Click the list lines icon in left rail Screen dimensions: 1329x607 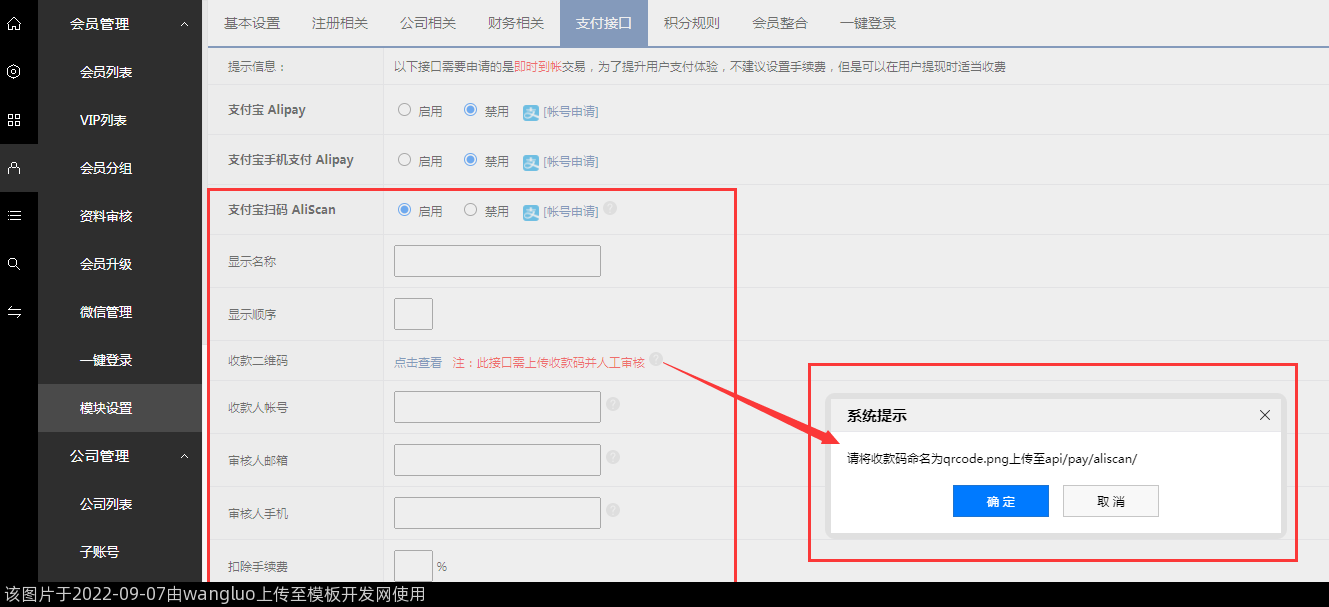click(14, 215)
